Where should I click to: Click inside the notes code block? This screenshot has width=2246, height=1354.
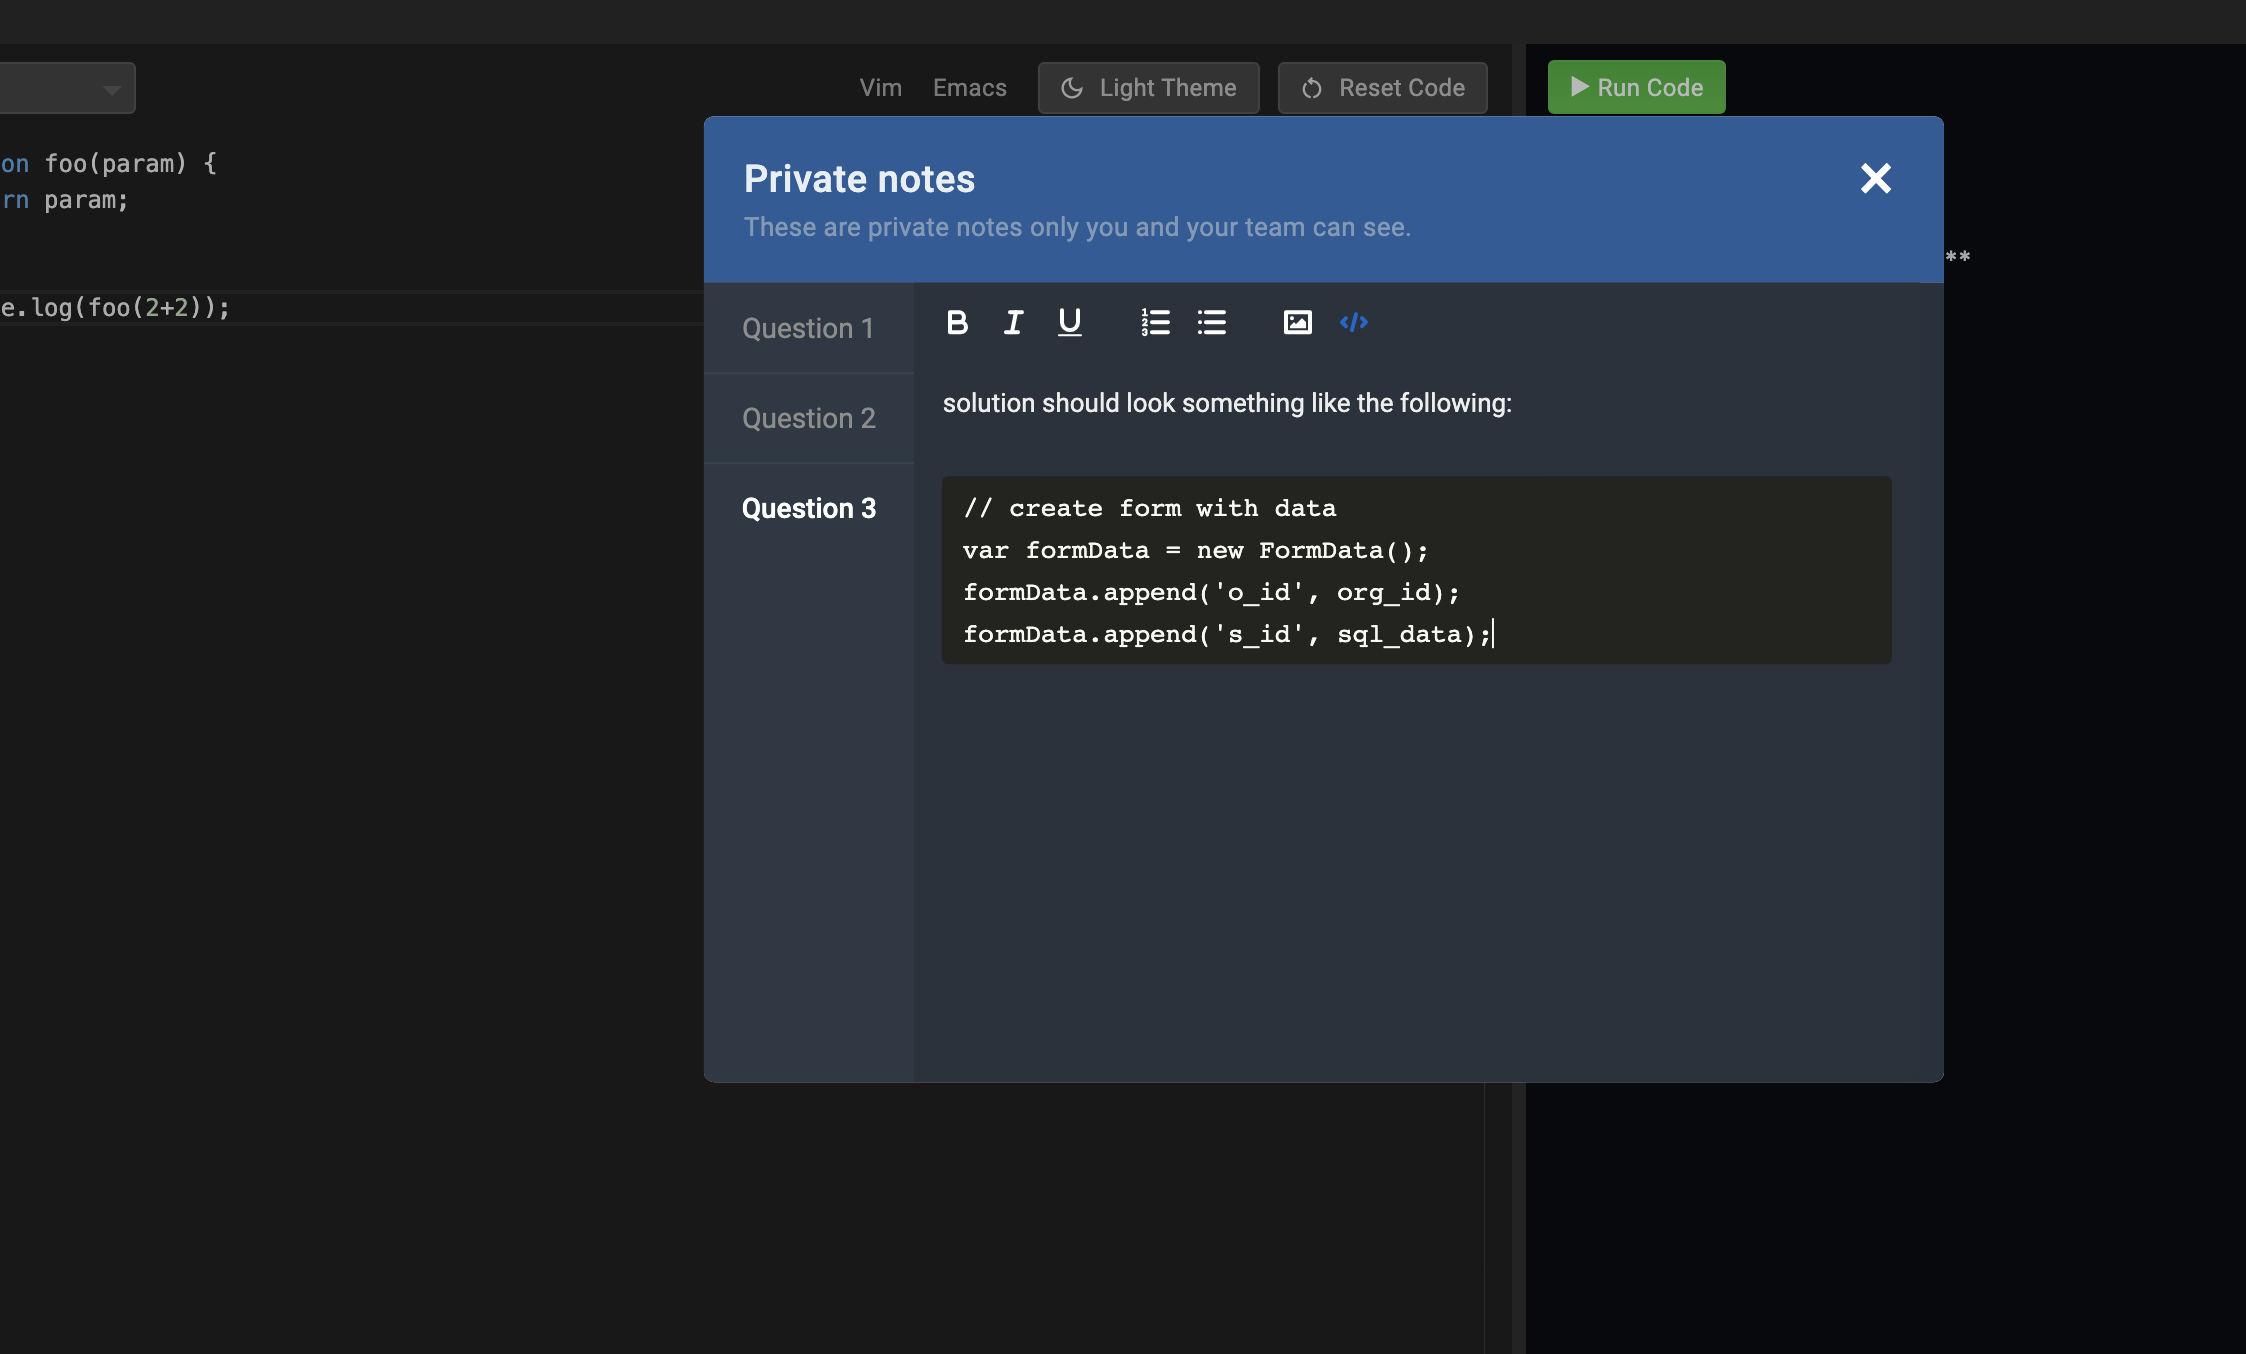(x=1415, y=570)
